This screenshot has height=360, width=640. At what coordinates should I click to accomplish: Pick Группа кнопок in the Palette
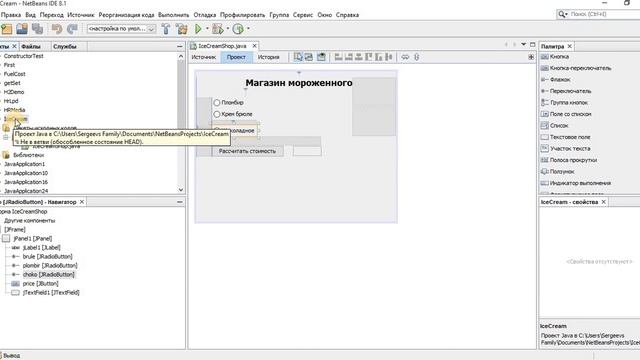[x=564, y=102]
